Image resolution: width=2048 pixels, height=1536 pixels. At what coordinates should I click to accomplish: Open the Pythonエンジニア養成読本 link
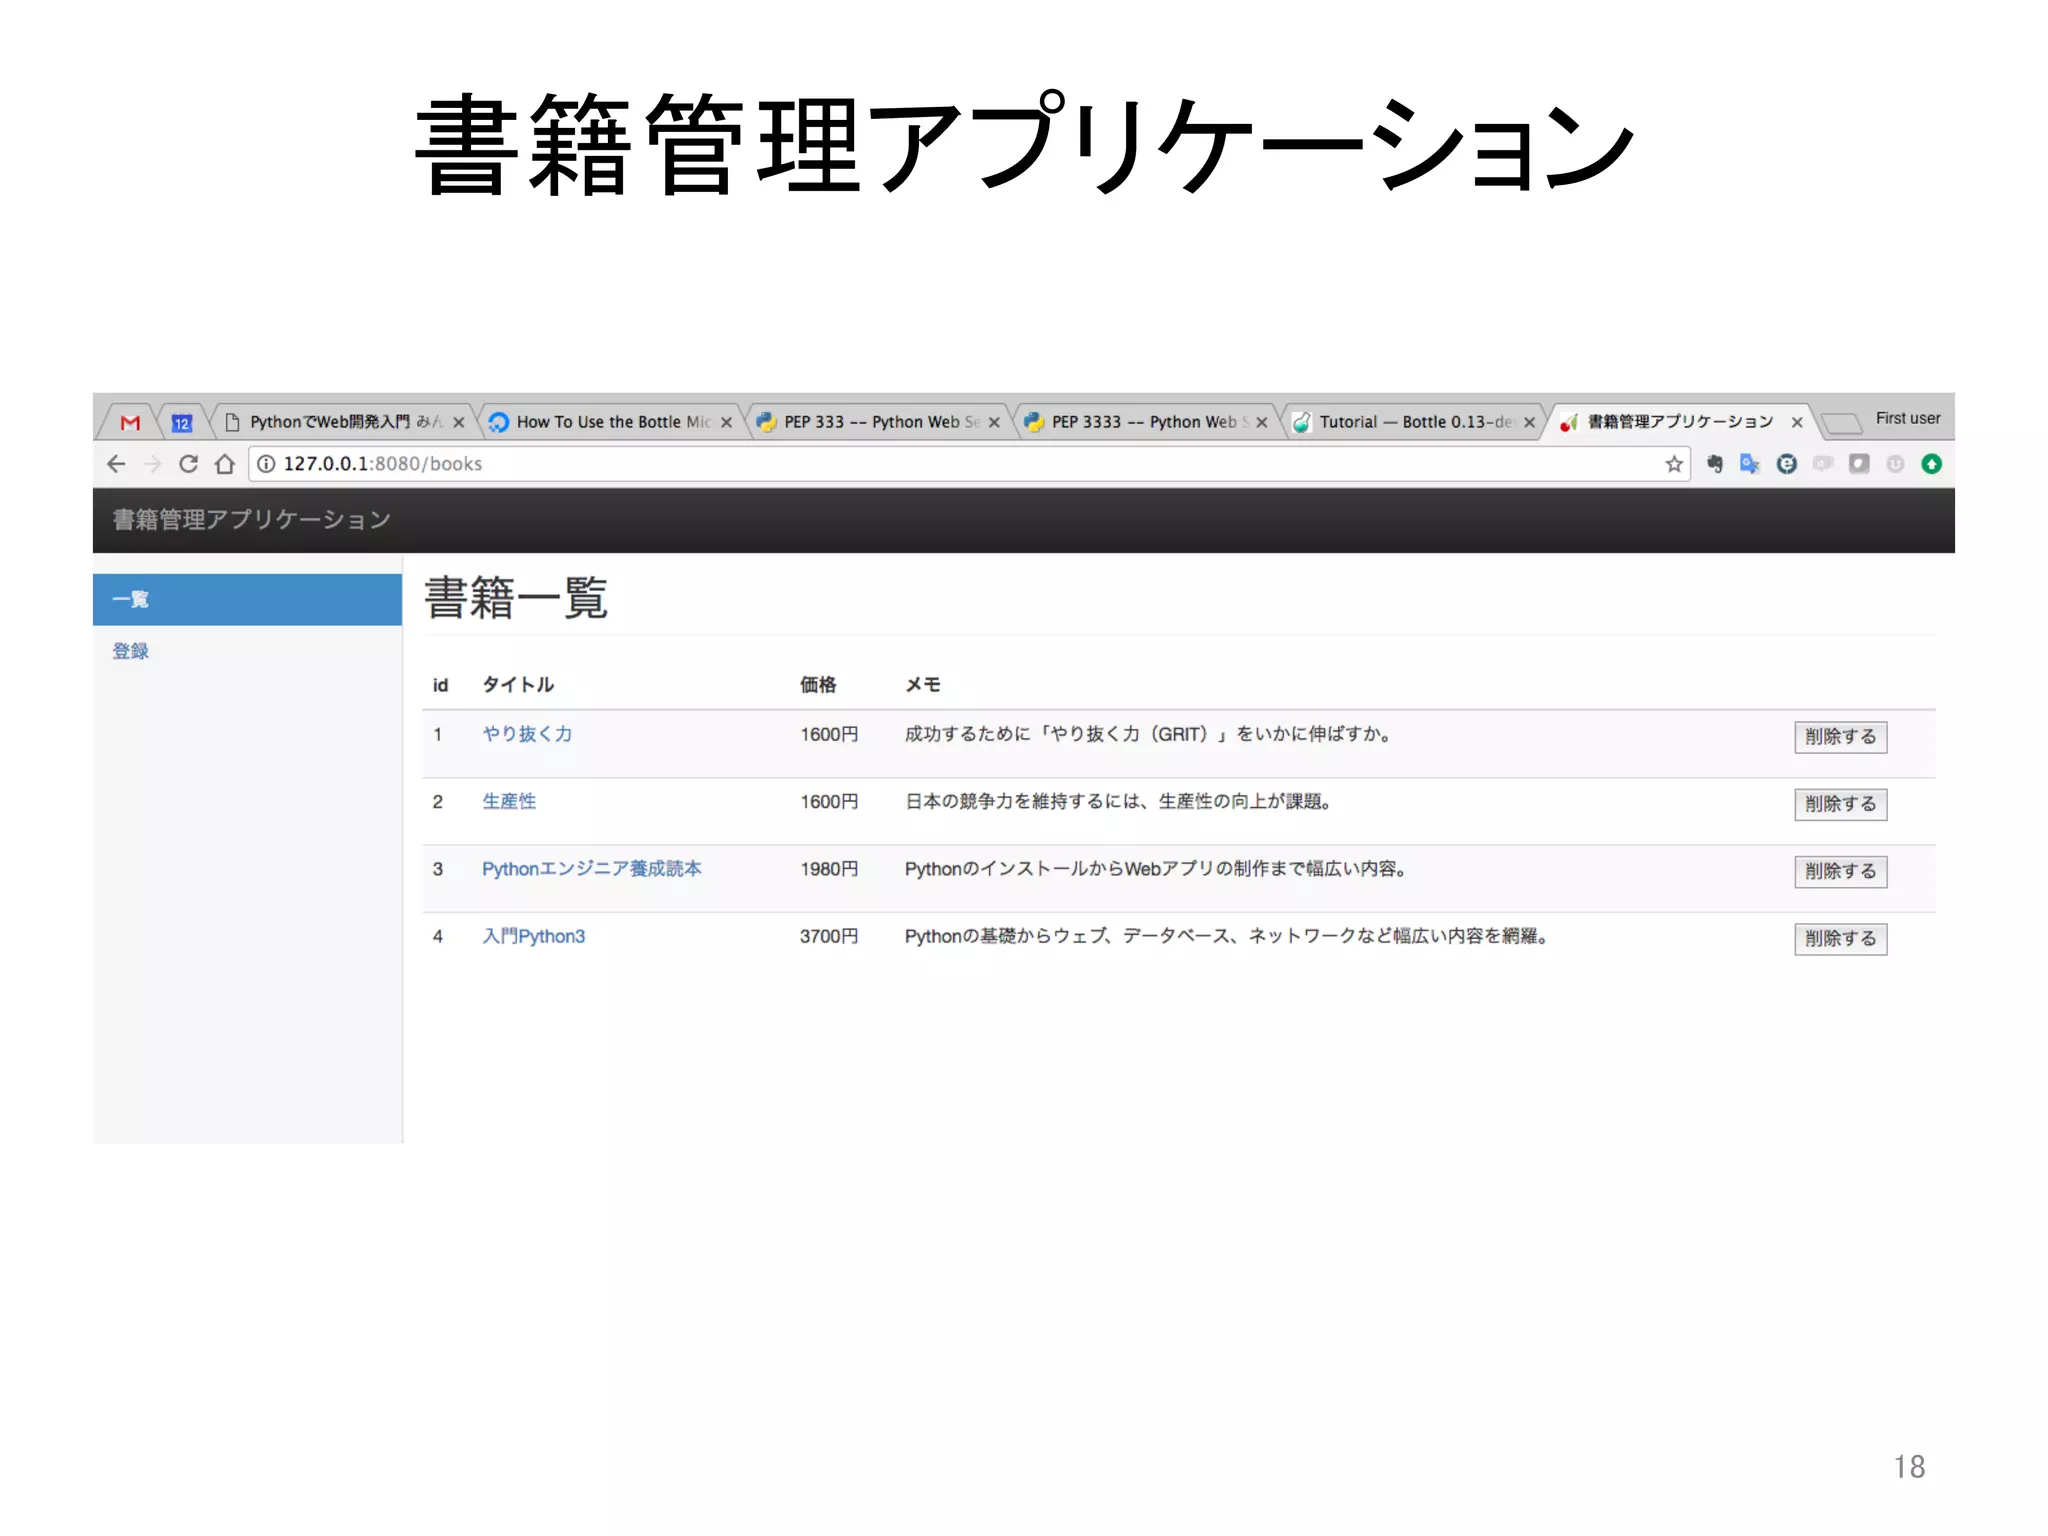click(592, 869)
